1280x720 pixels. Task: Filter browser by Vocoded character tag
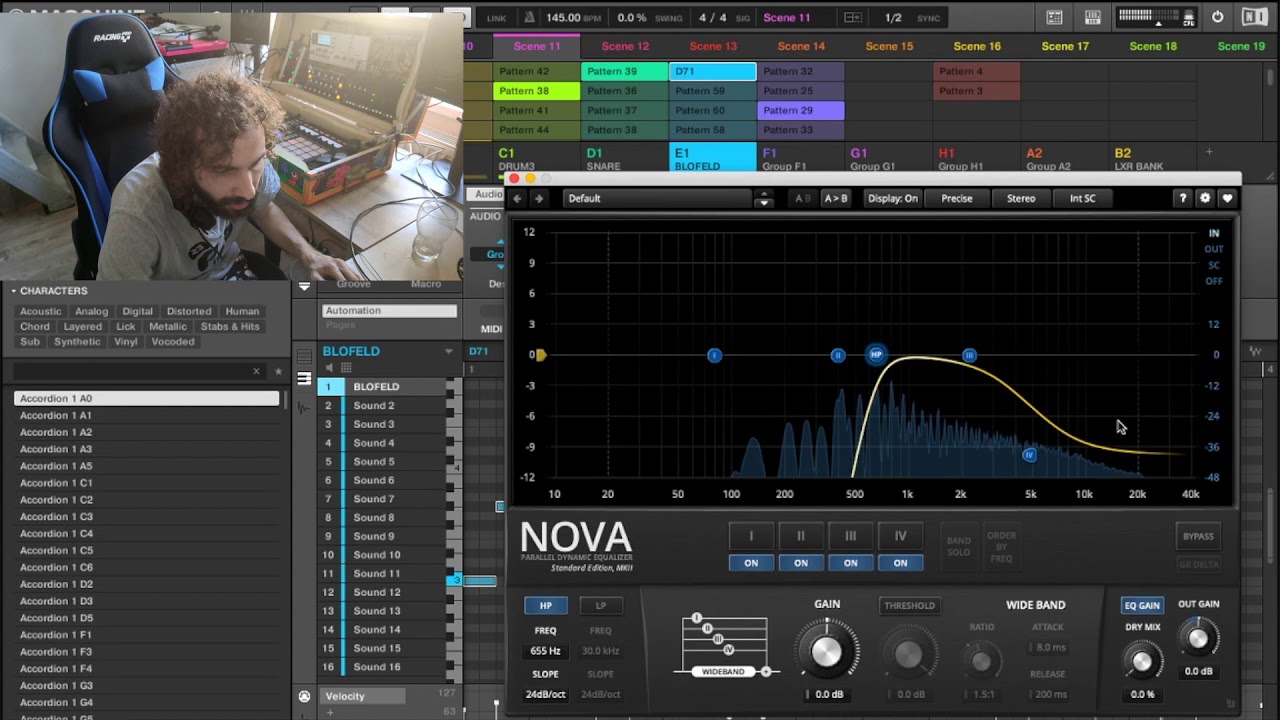click(173, 341)
